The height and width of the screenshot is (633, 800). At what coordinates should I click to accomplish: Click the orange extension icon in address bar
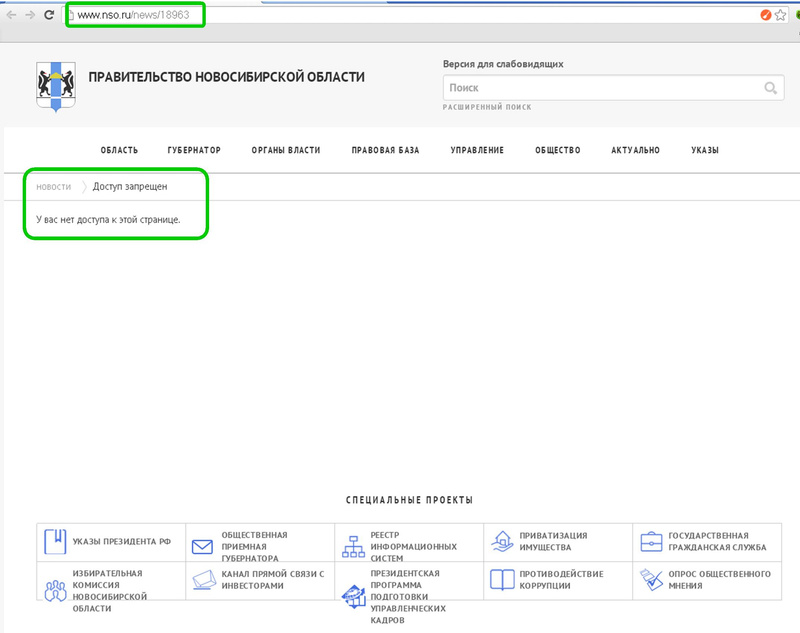tap(765, 15)
